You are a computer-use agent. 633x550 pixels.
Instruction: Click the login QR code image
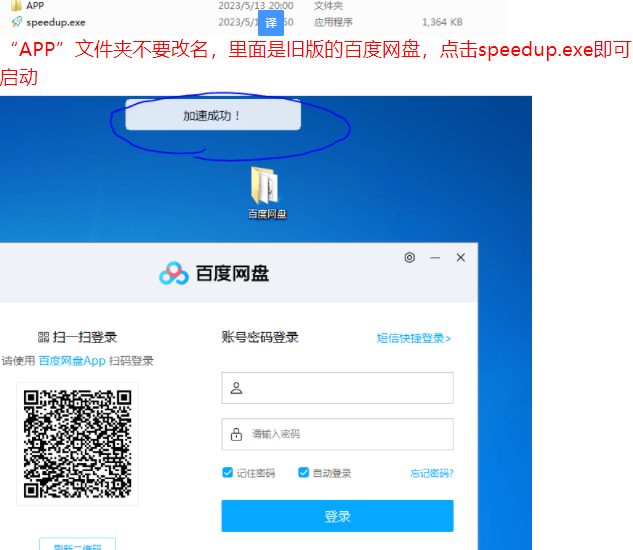tap(78, 443)
